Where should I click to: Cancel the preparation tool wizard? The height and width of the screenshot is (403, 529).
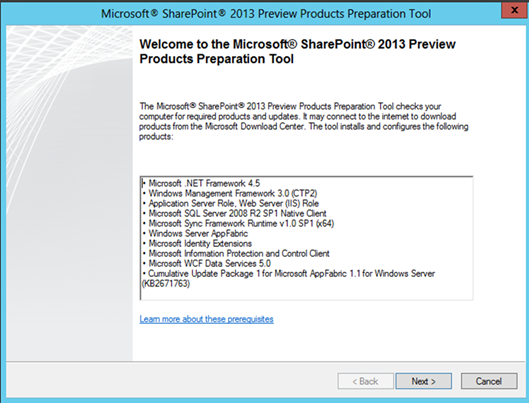[489, 381]
